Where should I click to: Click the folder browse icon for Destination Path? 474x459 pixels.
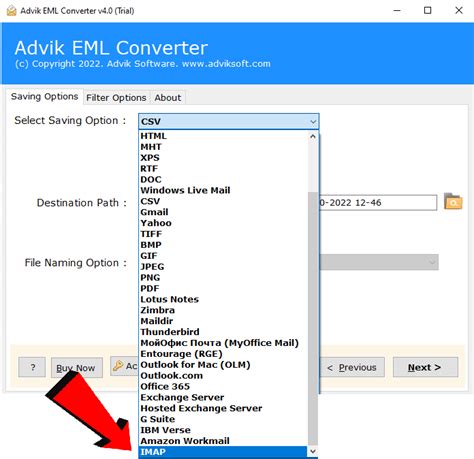453,202
